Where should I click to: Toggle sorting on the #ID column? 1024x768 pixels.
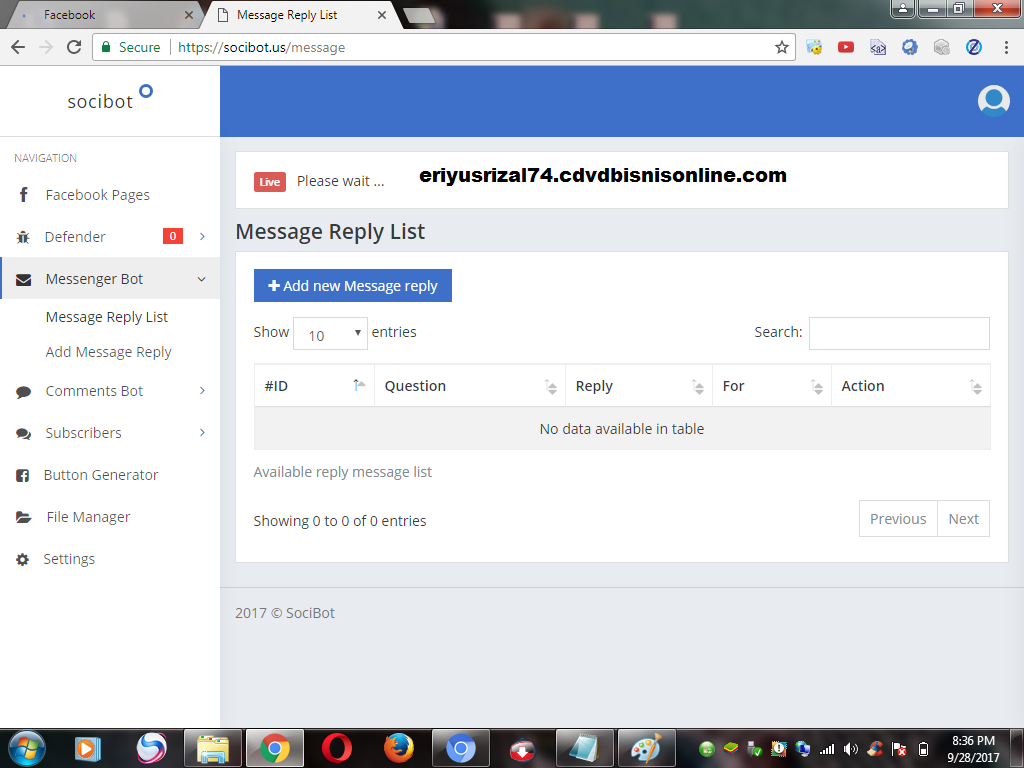coord(314,385)
